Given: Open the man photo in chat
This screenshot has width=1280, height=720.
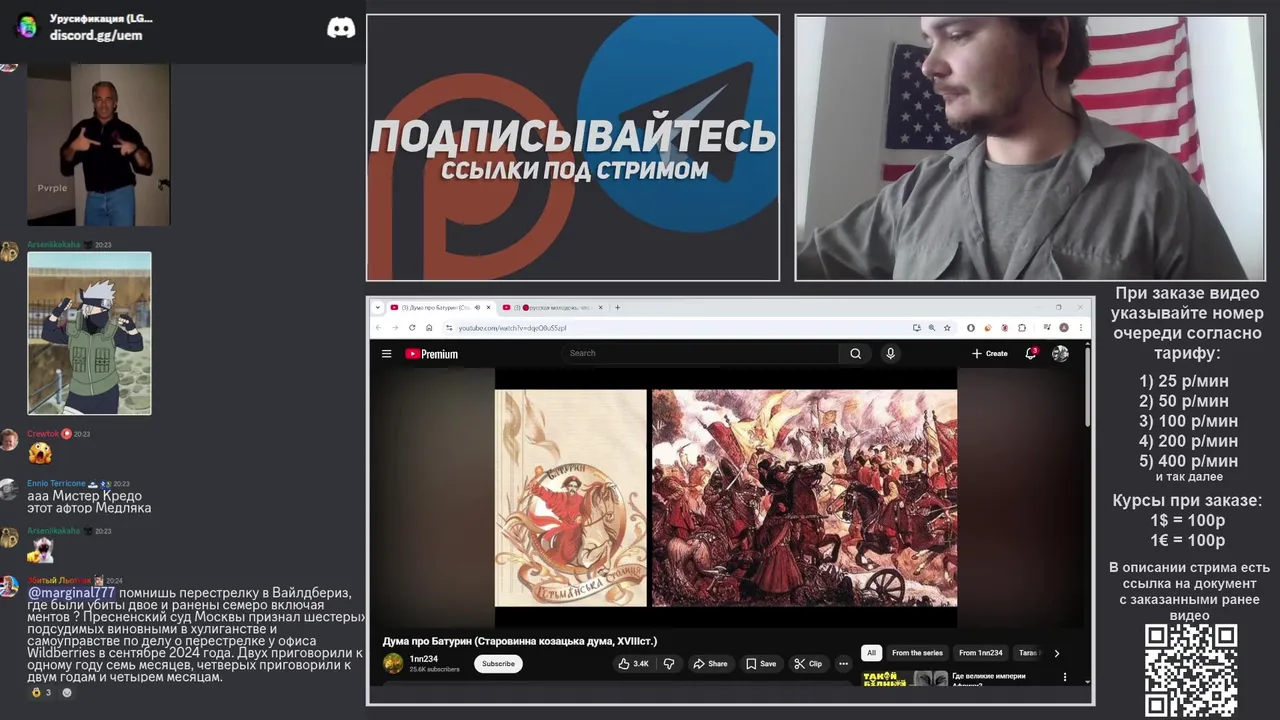Looking at the screenshot, I should click(98, 145).
